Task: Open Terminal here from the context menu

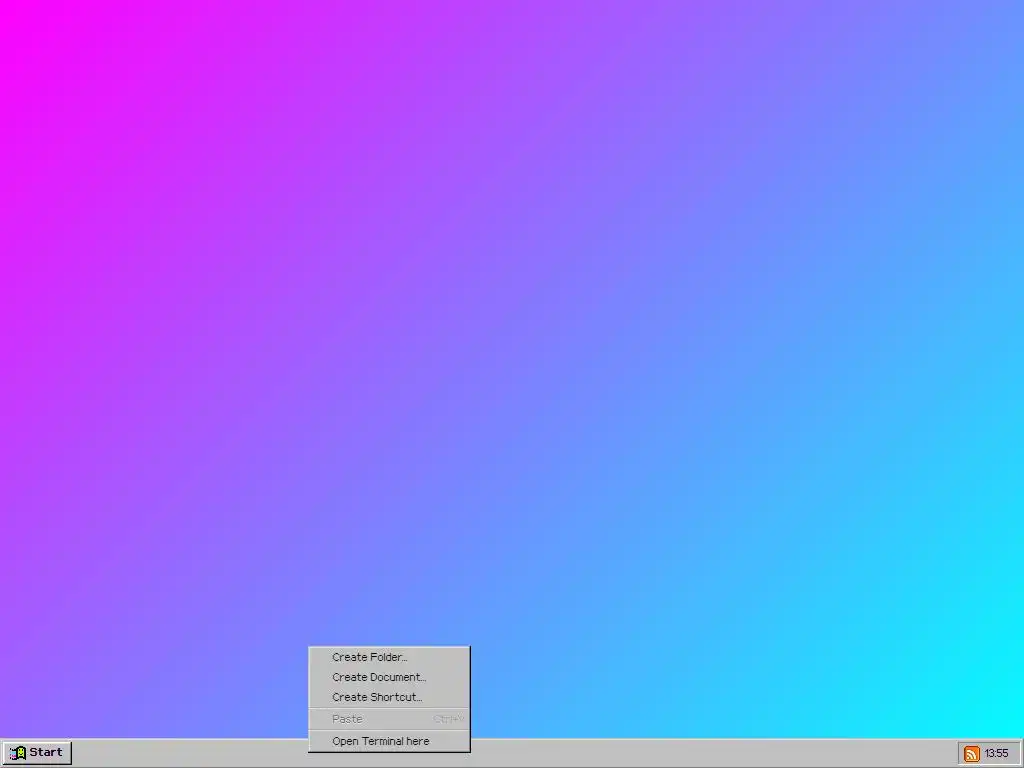Action: 389,741
